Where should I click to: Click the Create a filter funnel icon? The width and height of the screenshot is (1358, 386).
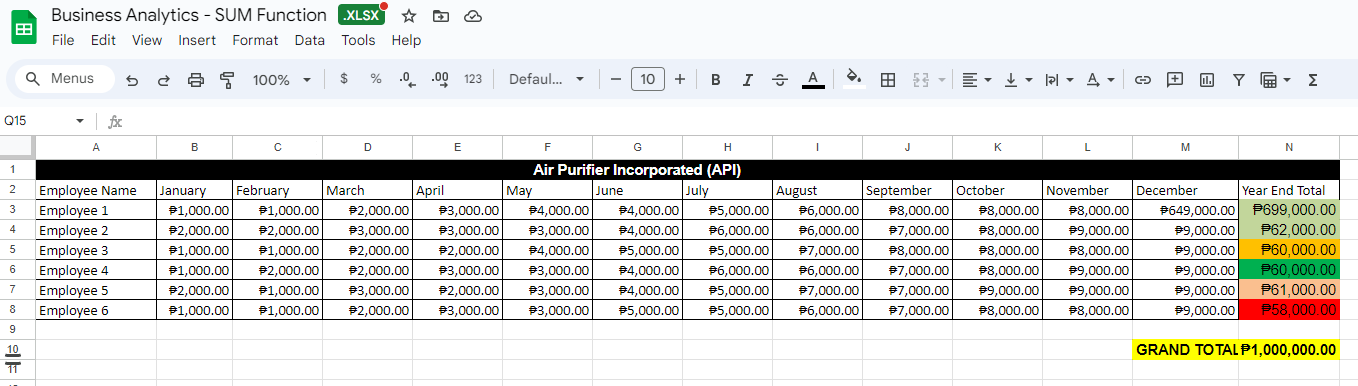(1239, 80)
